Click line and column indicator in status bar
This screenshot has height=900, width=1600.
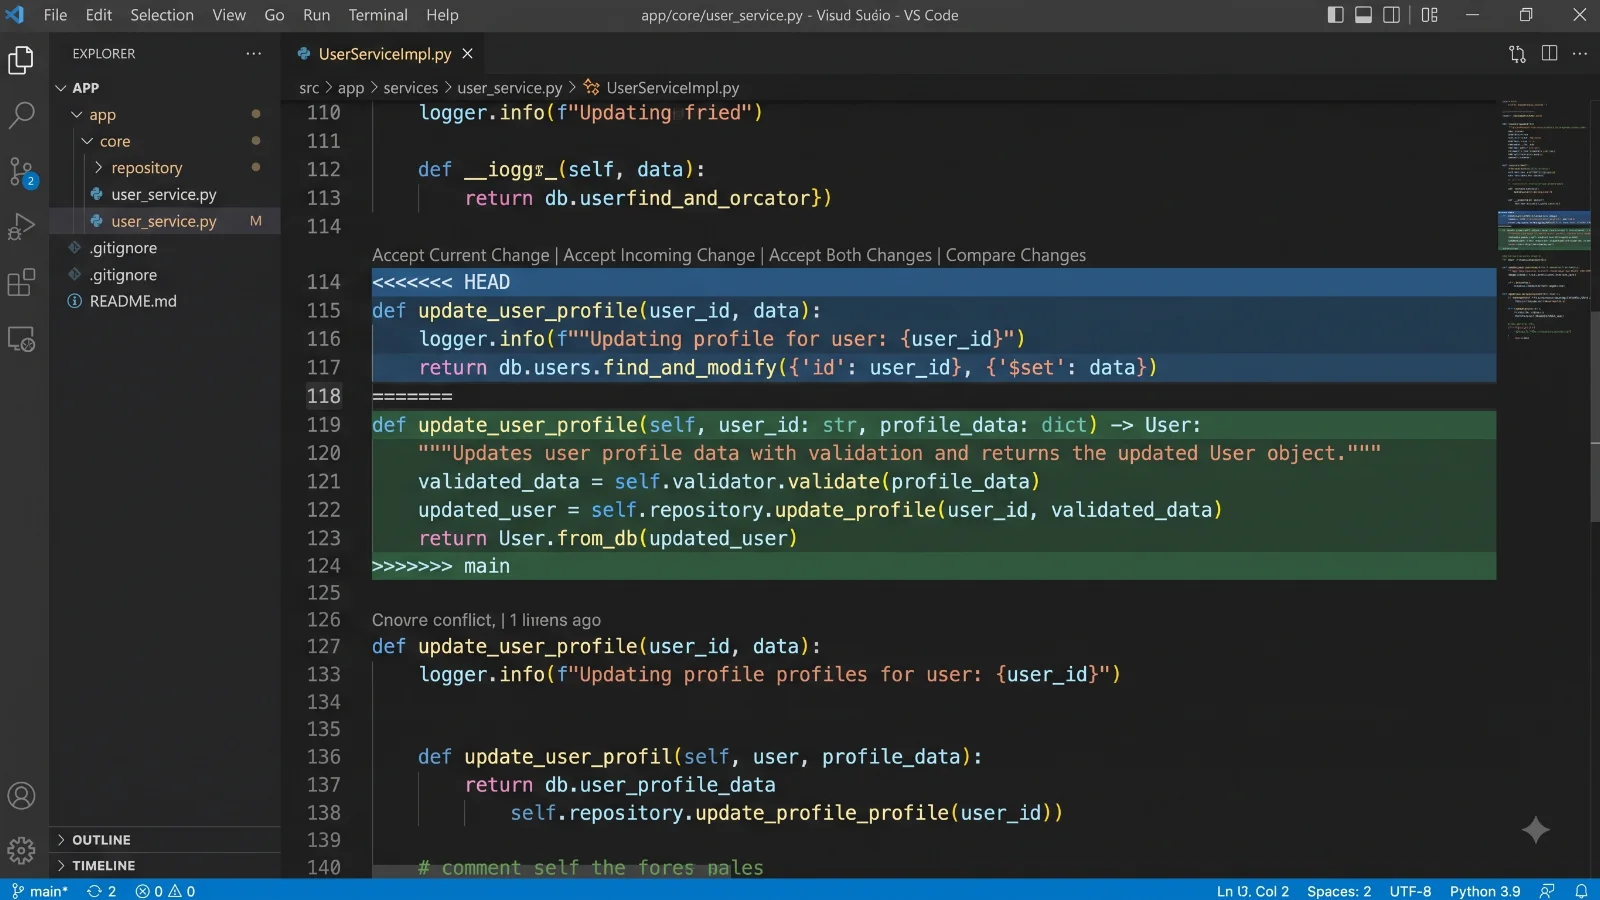[1253, 891]
